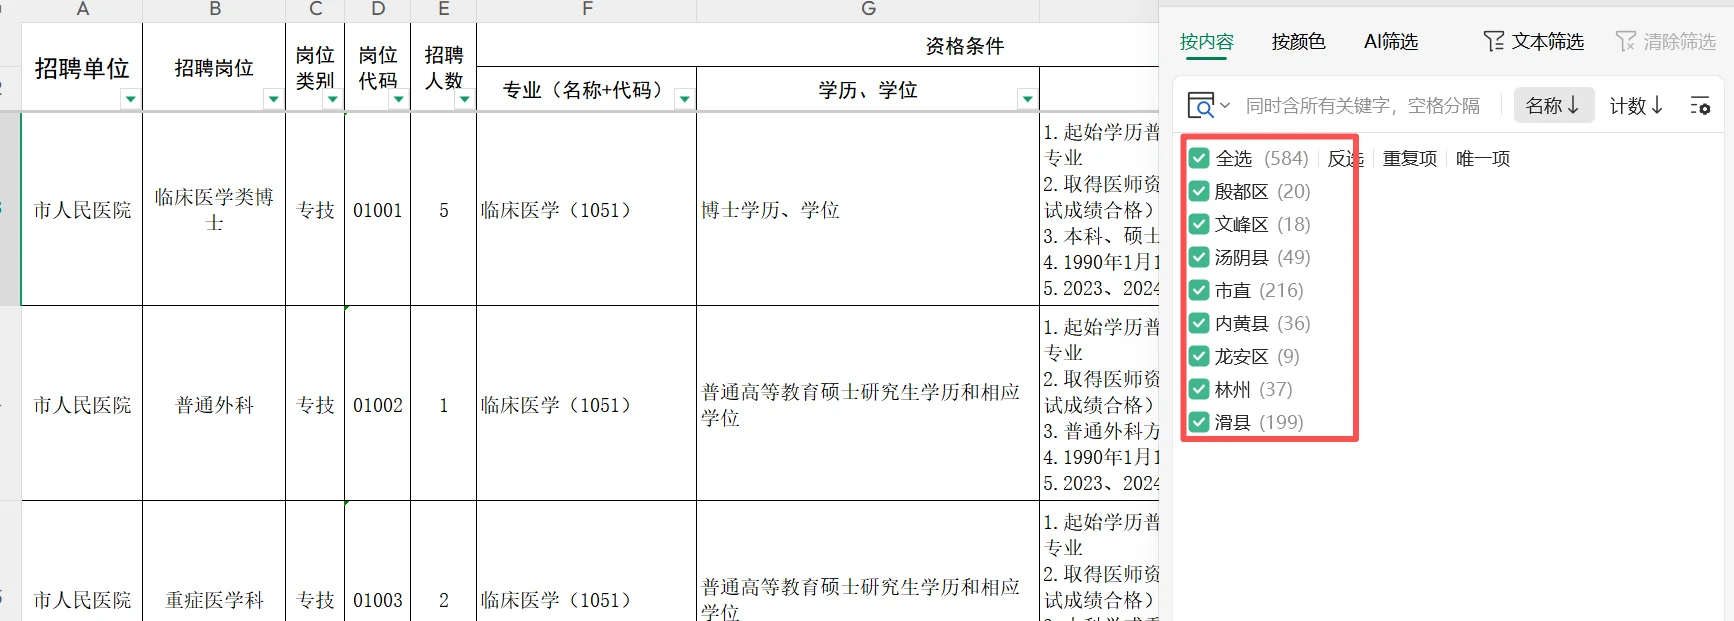Select column A header
The height and width of the screenshot is (621, 1734).
point(82,9)
